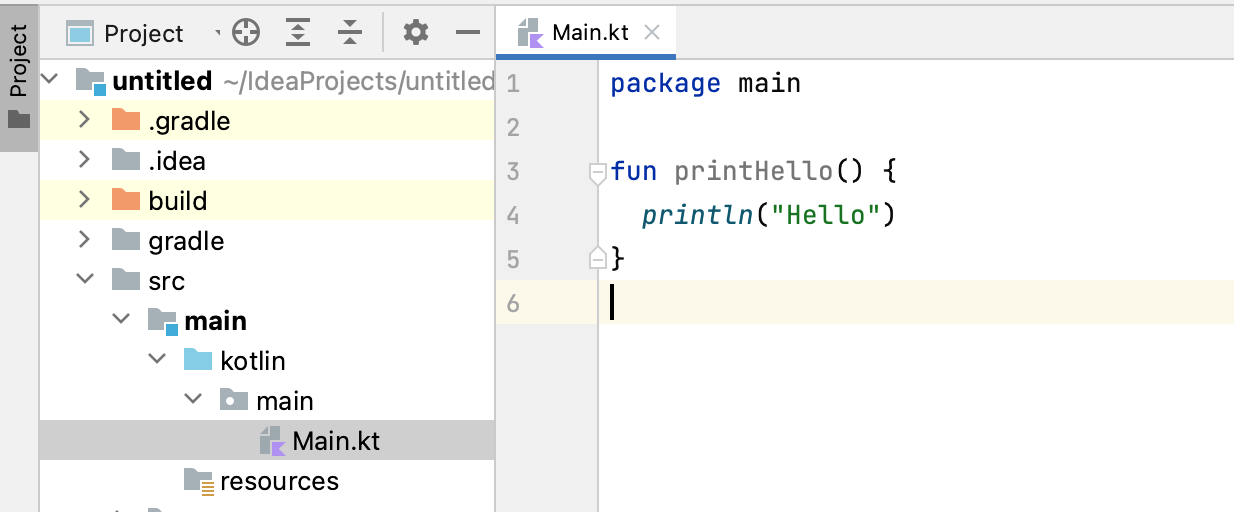Close the Main.kt editor tab

click(652, 32)
